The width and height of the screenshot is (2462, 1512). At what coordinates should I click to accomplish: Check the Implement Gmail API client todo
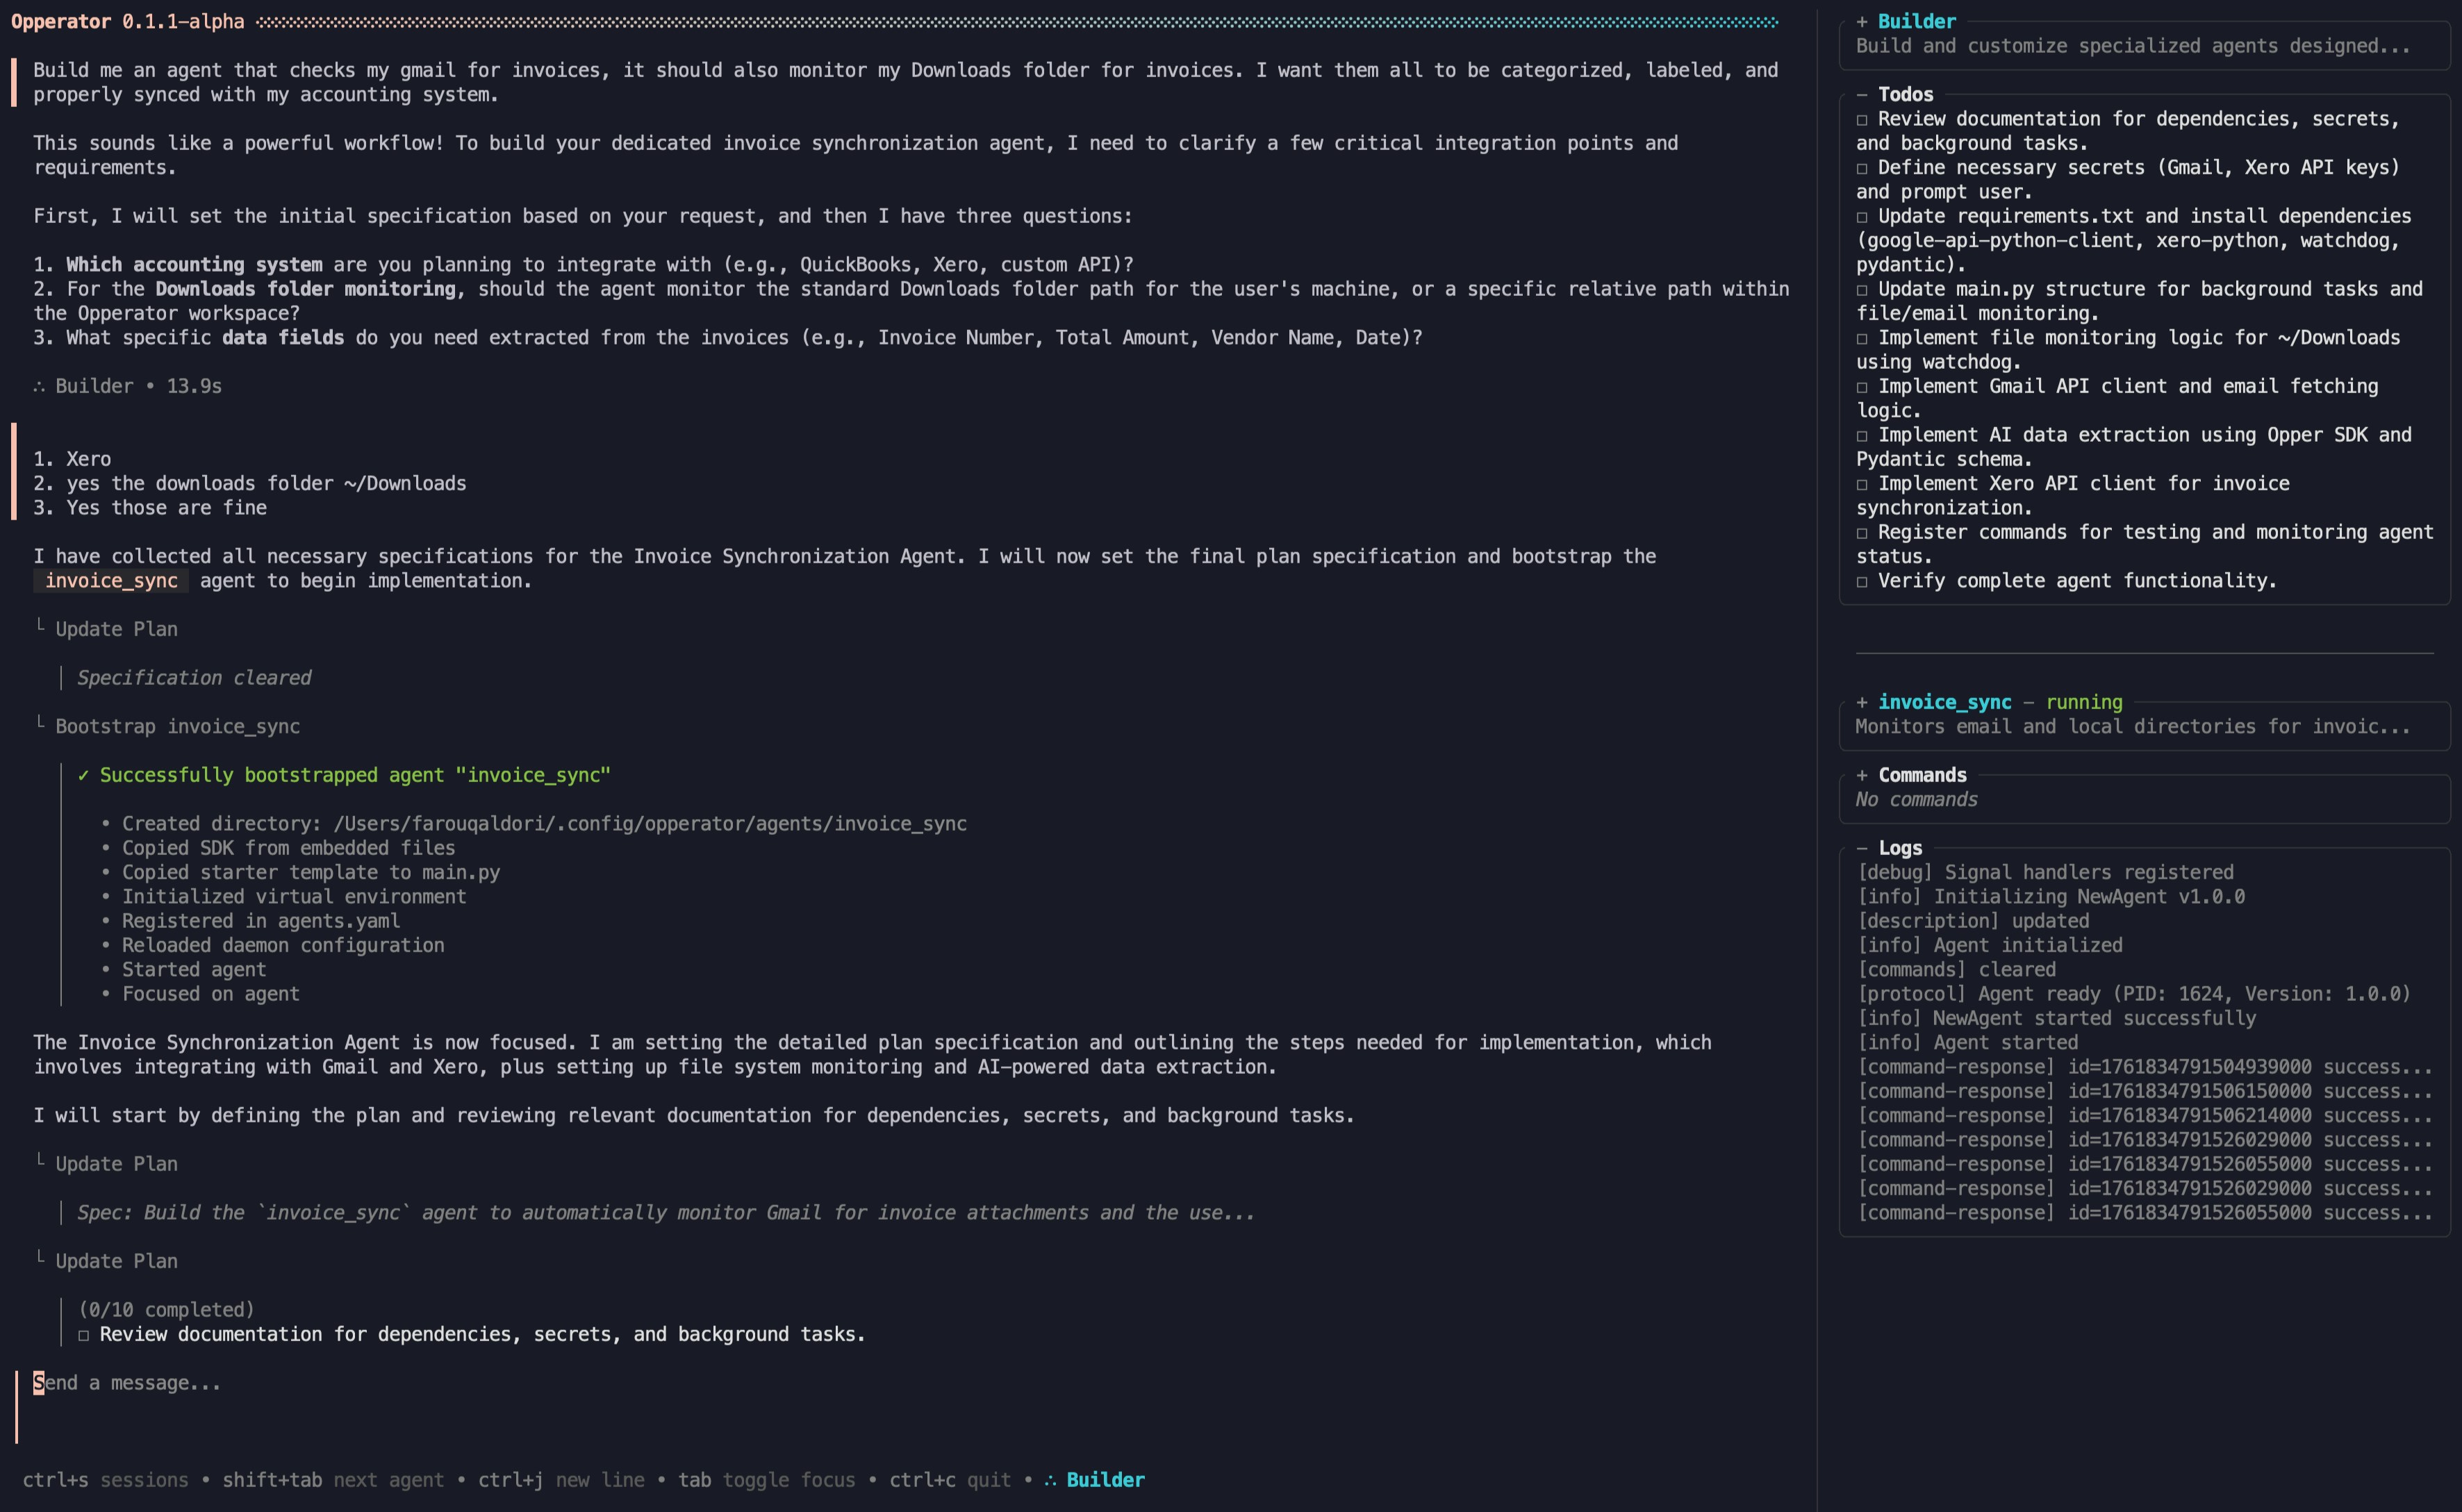pos(1862,386)
